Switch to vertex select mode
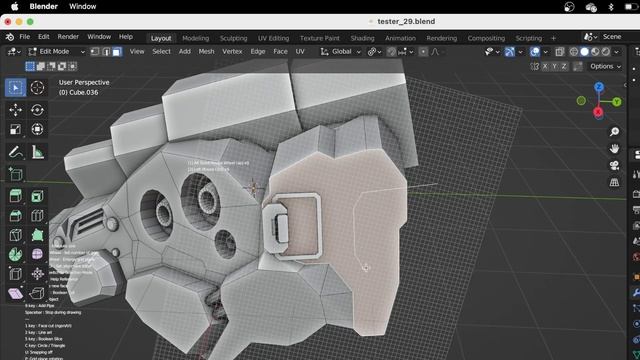The height and width of the screenshot is (360, 640). tap(95, 52)
